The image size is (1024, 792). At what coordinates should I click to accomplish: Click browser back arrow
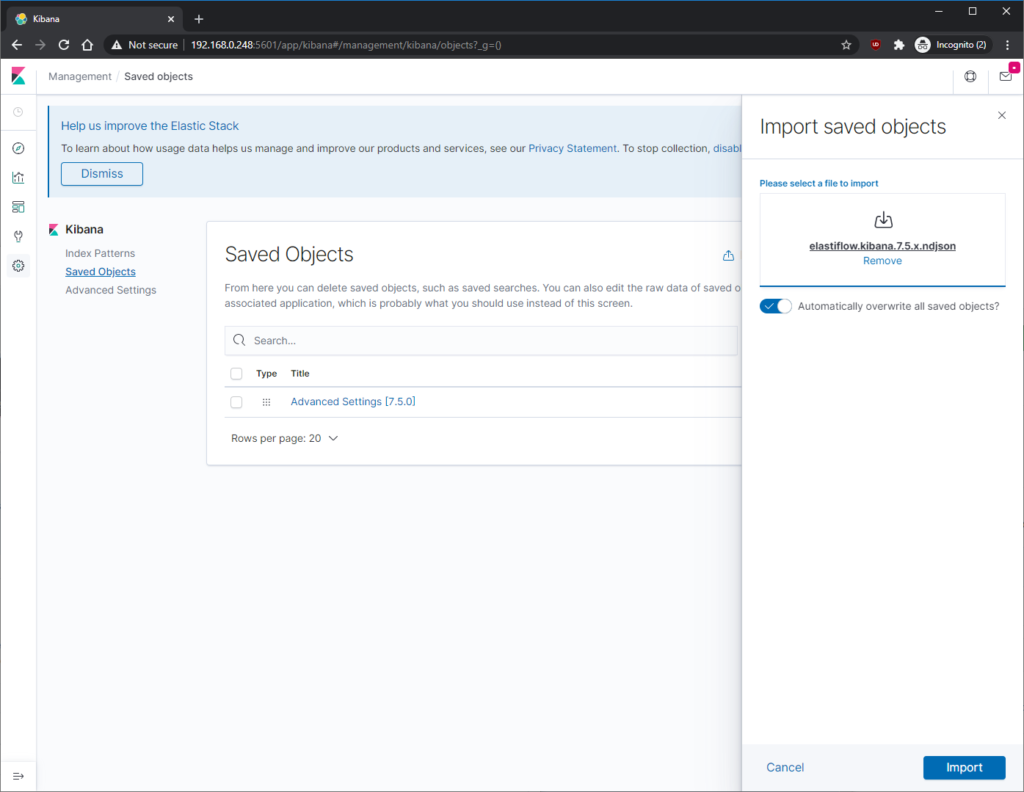click(x=17, y=45)
